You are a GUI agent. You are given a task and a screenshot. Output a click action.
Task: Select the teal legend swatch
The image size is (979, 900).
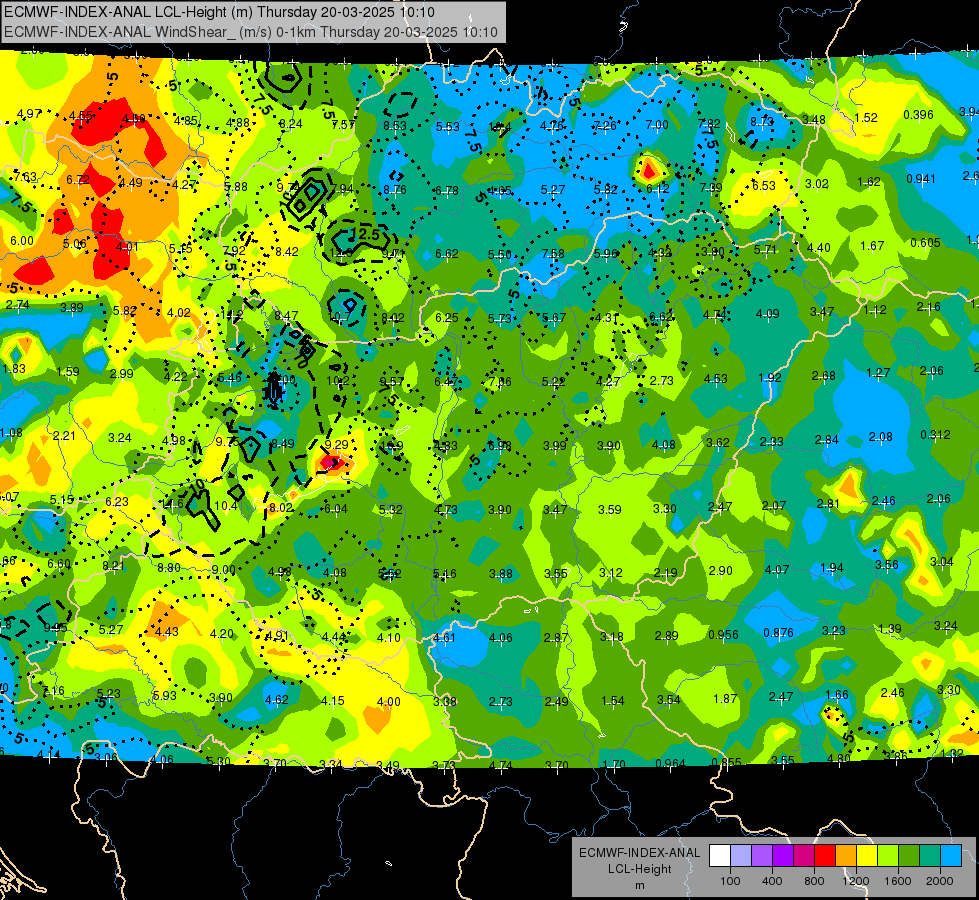pos(930,856)
